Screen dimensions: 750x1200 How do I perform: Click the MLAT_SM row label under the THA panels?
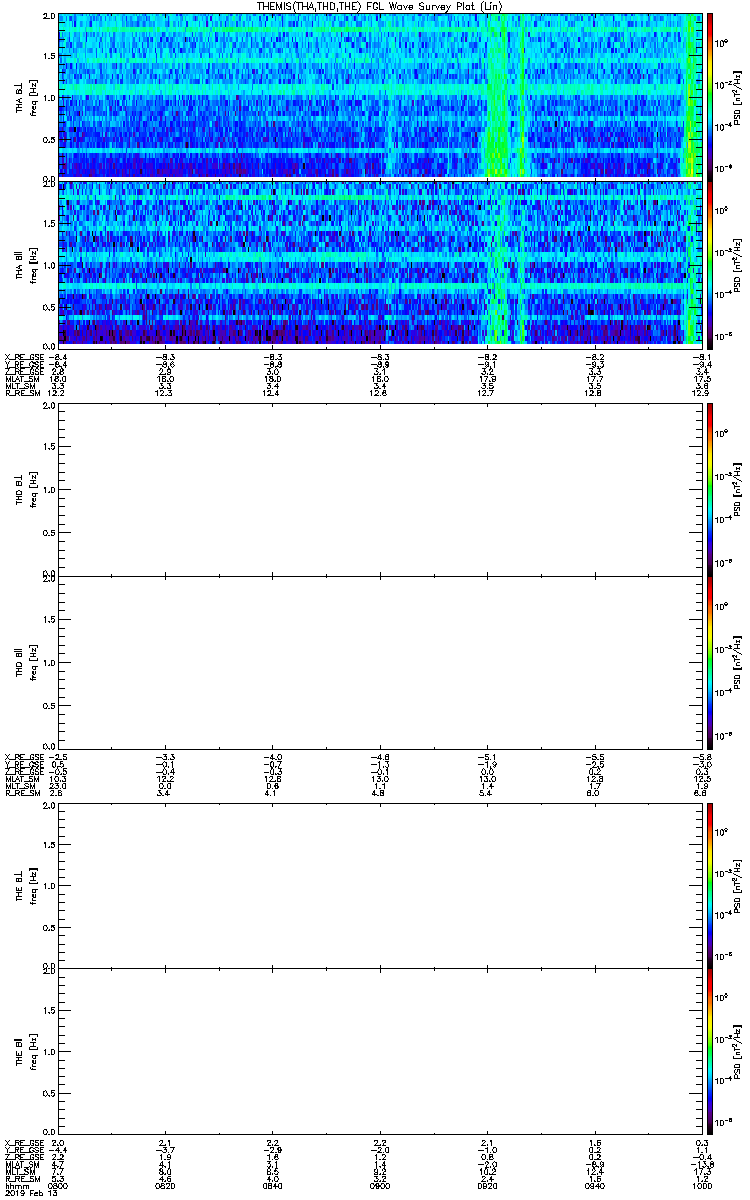(x=22, y=380)
